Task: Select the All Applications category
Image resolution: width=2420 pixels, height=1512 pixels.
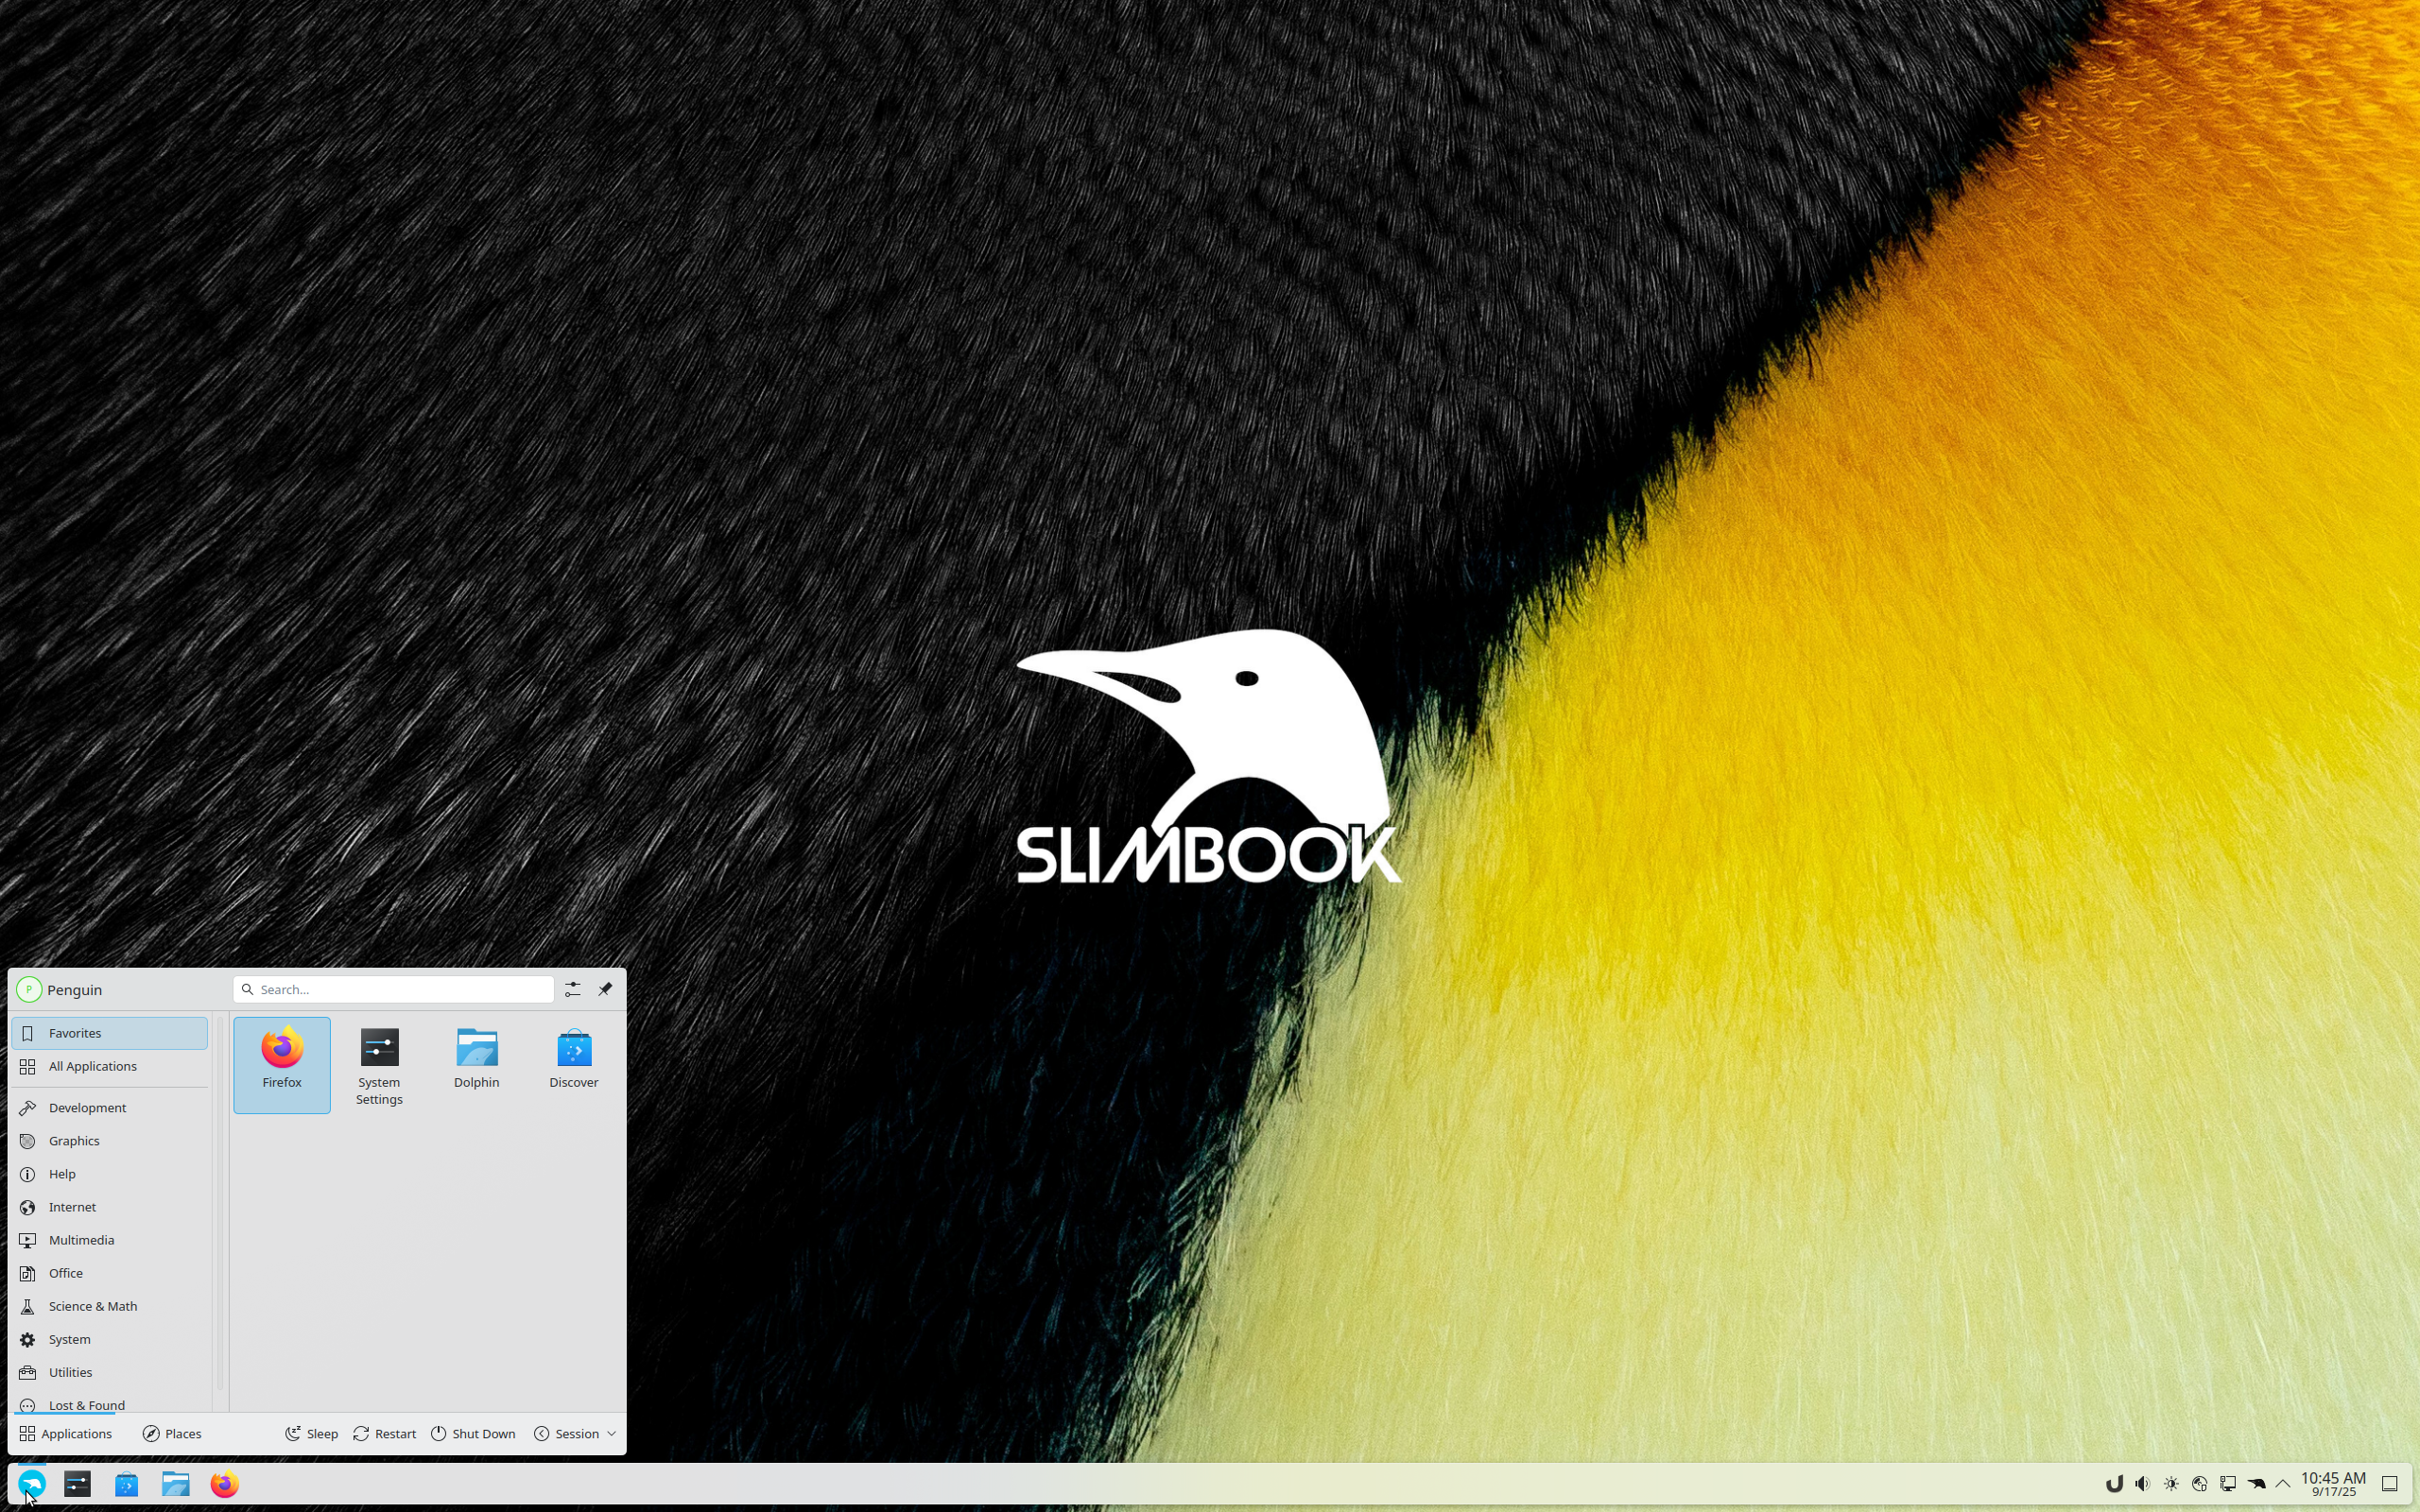Action: (x=110, y=1066)
